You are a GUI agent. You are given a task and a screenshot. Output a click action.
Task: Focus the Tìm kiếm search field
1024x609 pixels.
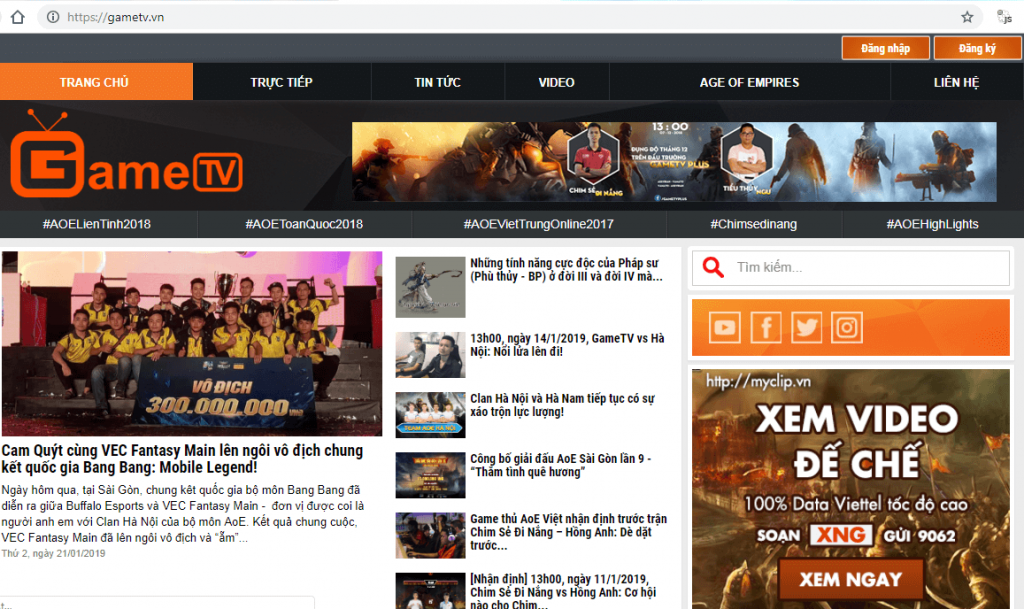point(851,267)
